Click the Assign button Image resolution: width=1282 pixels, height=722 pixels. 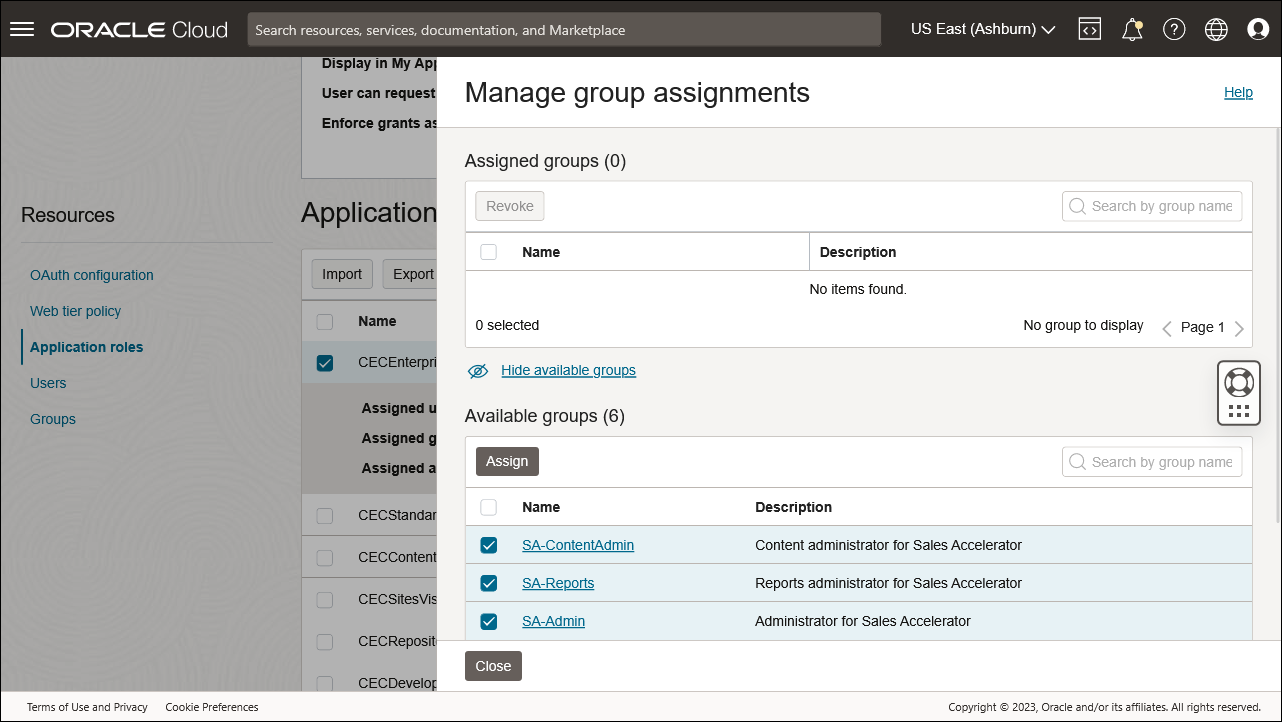coord(507,461)
